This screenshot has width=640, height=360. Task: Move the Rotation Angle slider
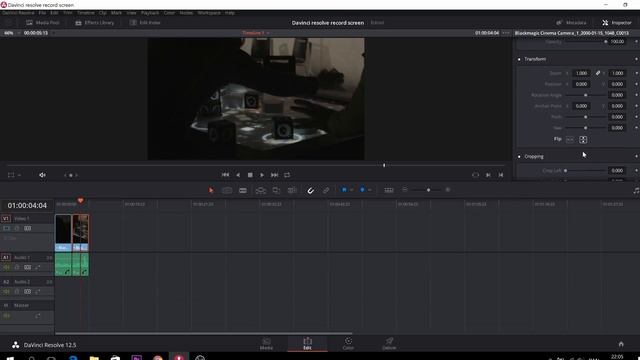point(585,95)
